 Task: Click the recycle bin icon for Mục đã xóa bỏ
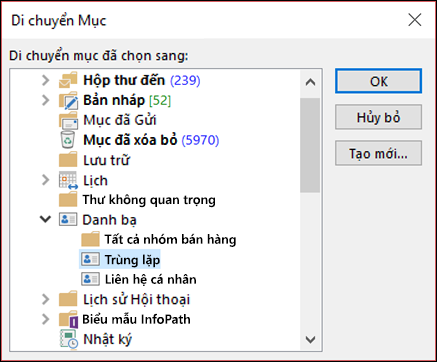coord(68,140)
